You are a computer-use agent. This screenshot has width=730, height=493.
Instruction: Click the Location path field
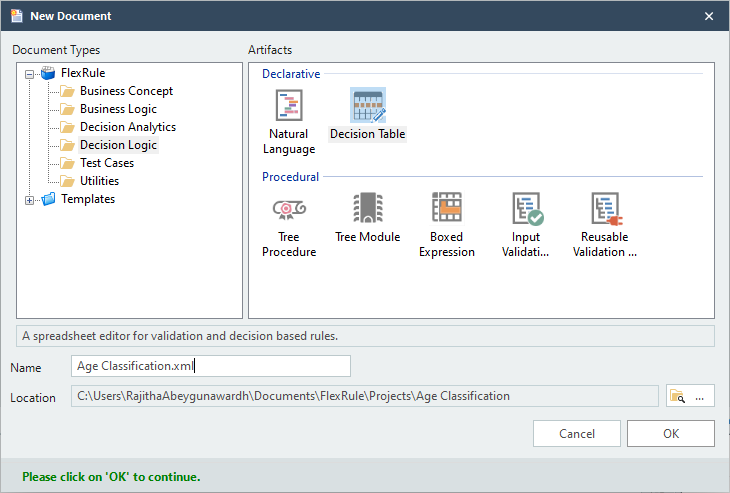365,396
